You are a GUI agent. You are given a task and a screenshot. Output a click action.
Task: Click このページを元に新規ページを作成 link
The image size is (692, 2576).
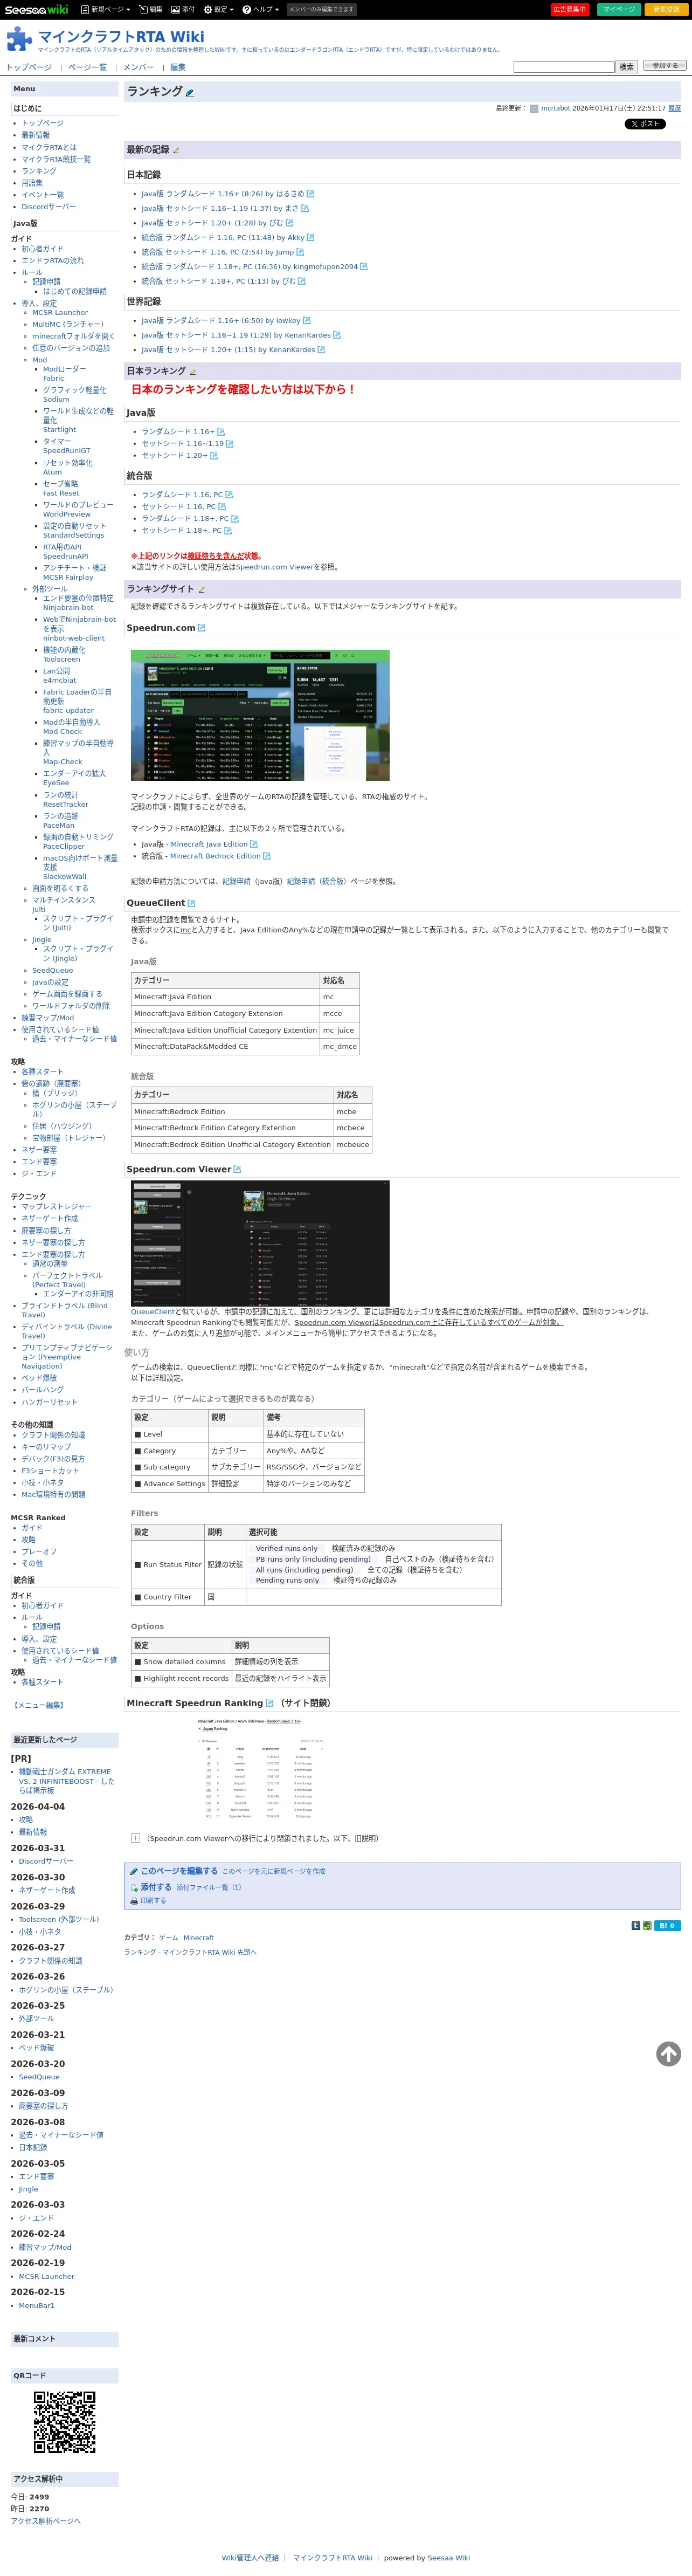click(x=273, y=1871)
